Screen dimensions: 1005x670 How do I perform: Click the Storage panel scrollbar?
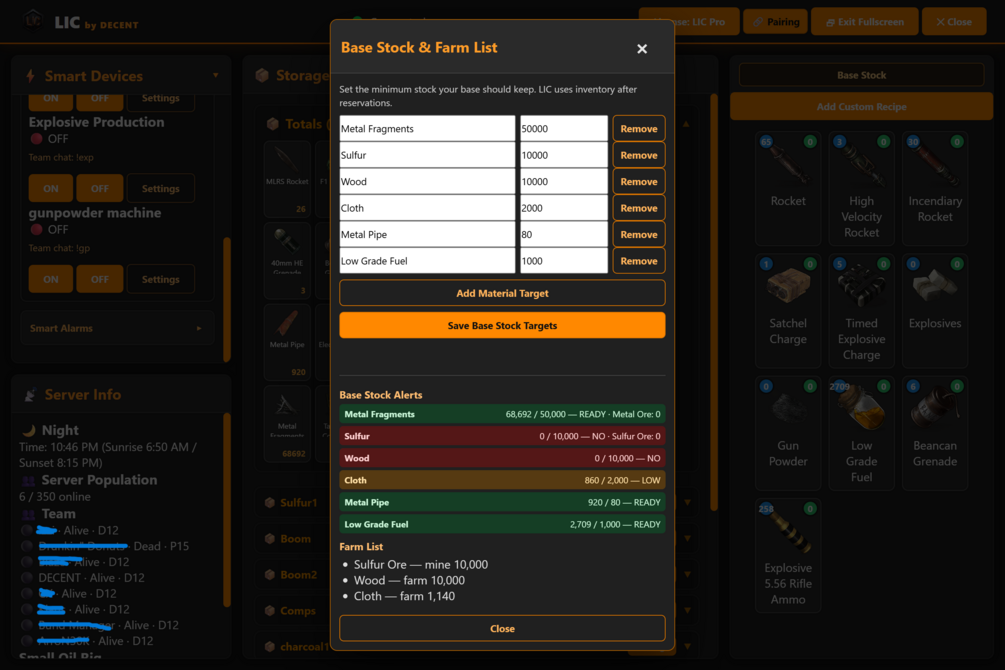pos(713,301)
